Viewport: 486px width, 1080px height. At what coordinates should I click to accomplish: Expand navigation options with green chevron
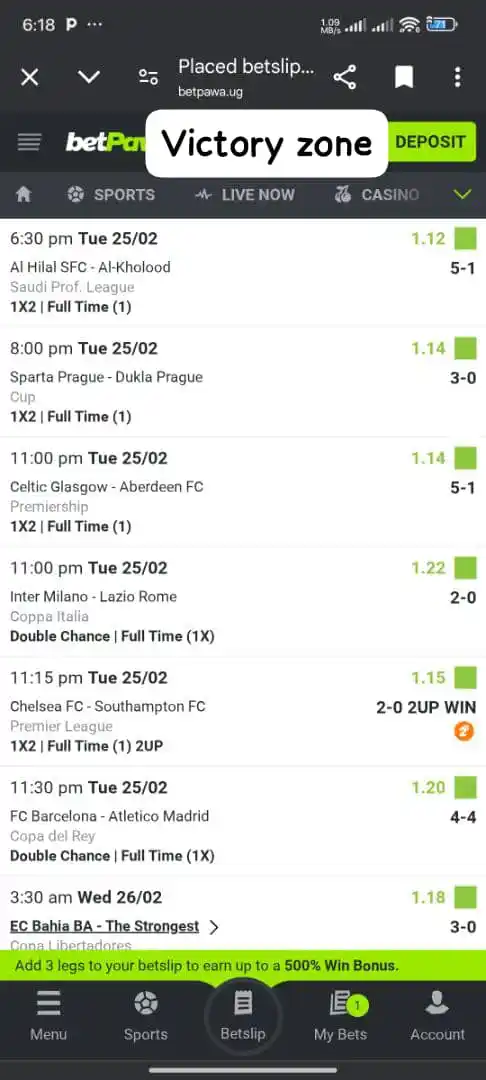[x=463, y=195]
